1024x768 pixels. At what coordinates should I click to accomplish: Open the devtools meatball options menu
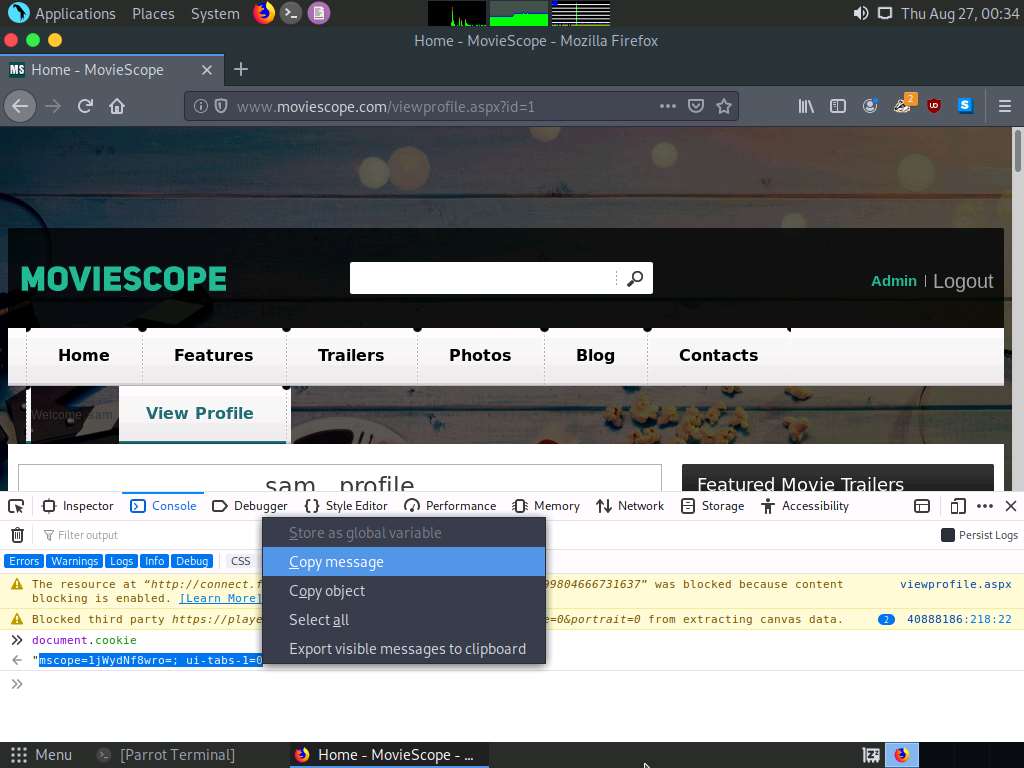pos(985,506)
